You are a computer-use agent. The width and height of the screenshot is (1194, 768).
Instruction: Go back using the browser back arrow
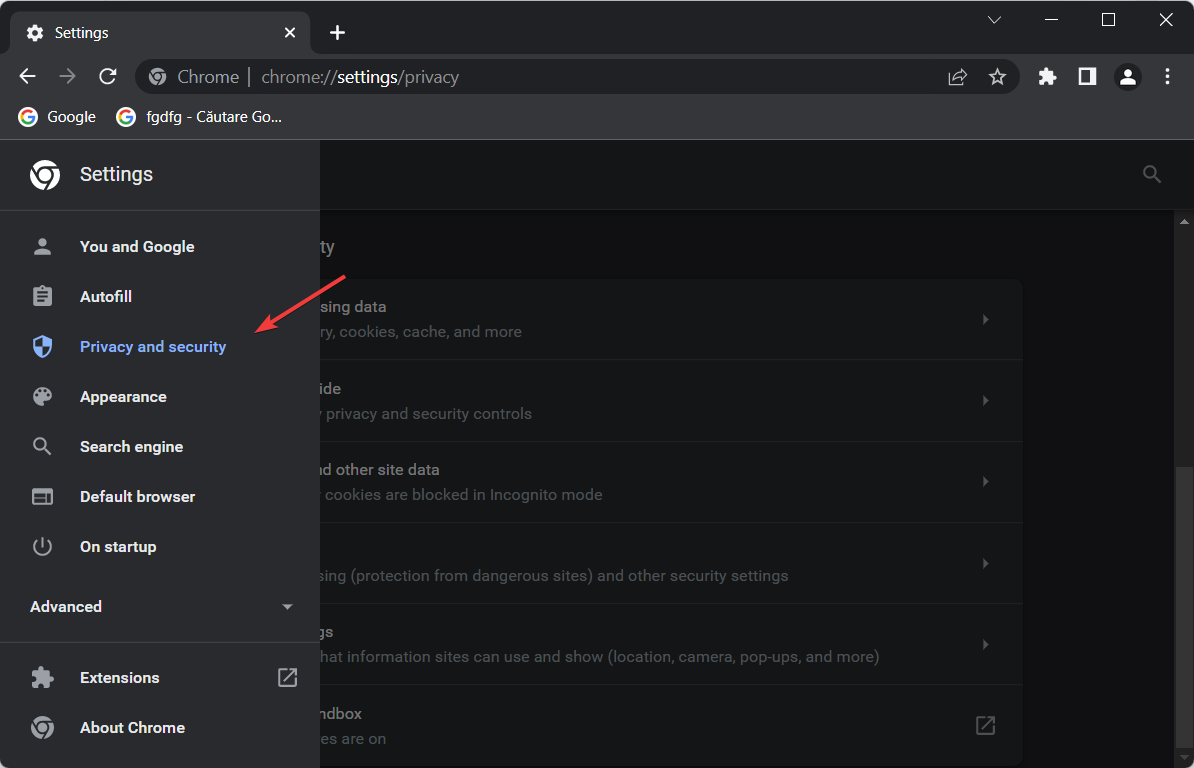coord(27,76)
